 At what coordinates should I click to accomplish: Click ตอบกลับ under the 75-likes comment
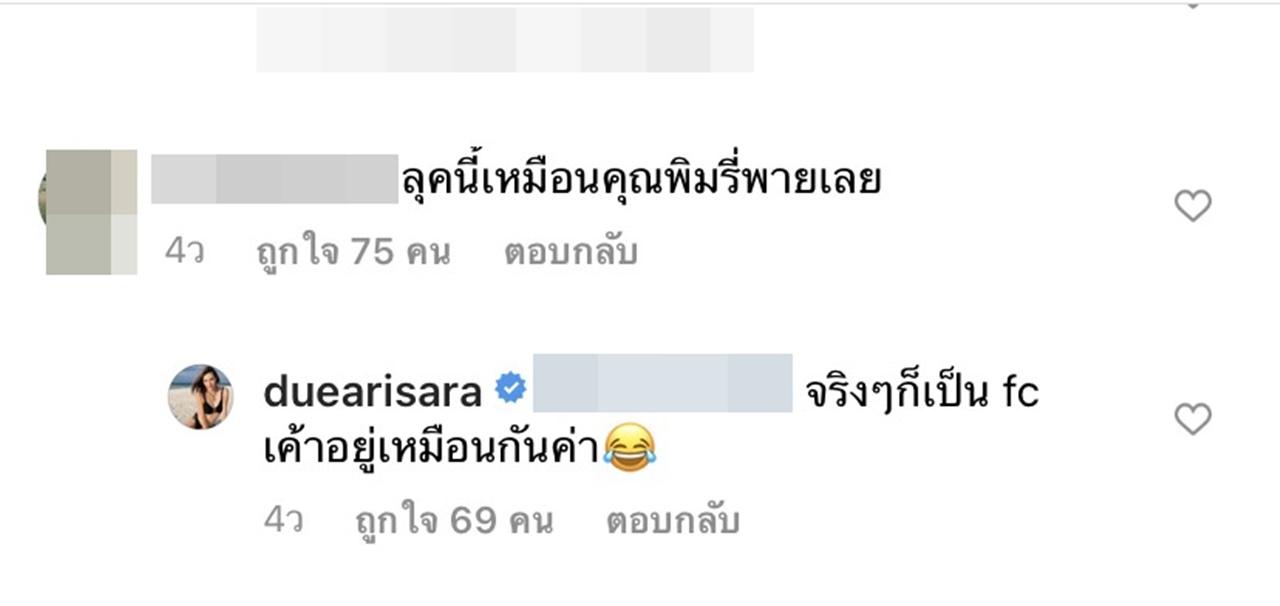point(570,253)
